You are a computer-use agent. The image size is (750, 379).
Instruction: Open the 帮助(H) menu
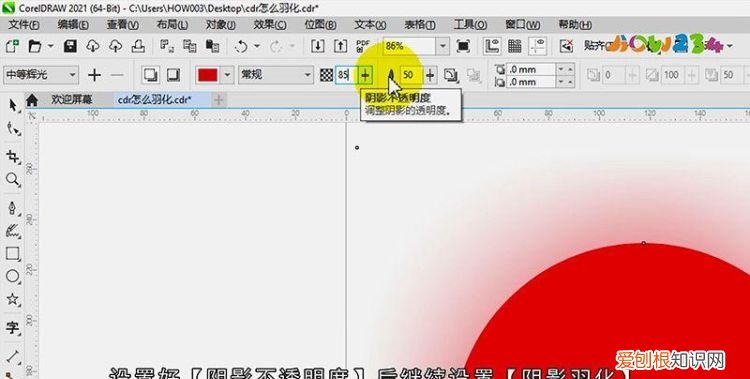575,25
